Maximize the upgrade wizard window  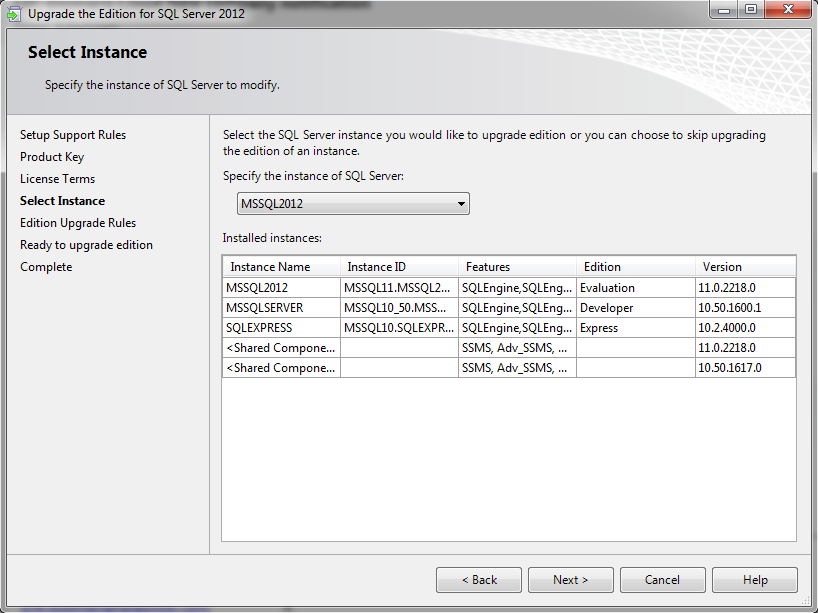[x=751, y=9]
